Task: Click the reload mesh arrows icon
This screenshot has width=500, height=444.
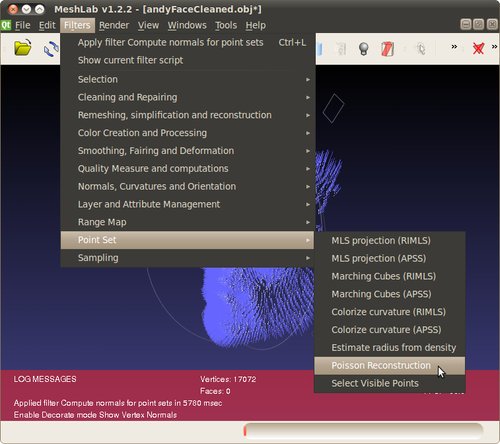Action: point(51,49)
